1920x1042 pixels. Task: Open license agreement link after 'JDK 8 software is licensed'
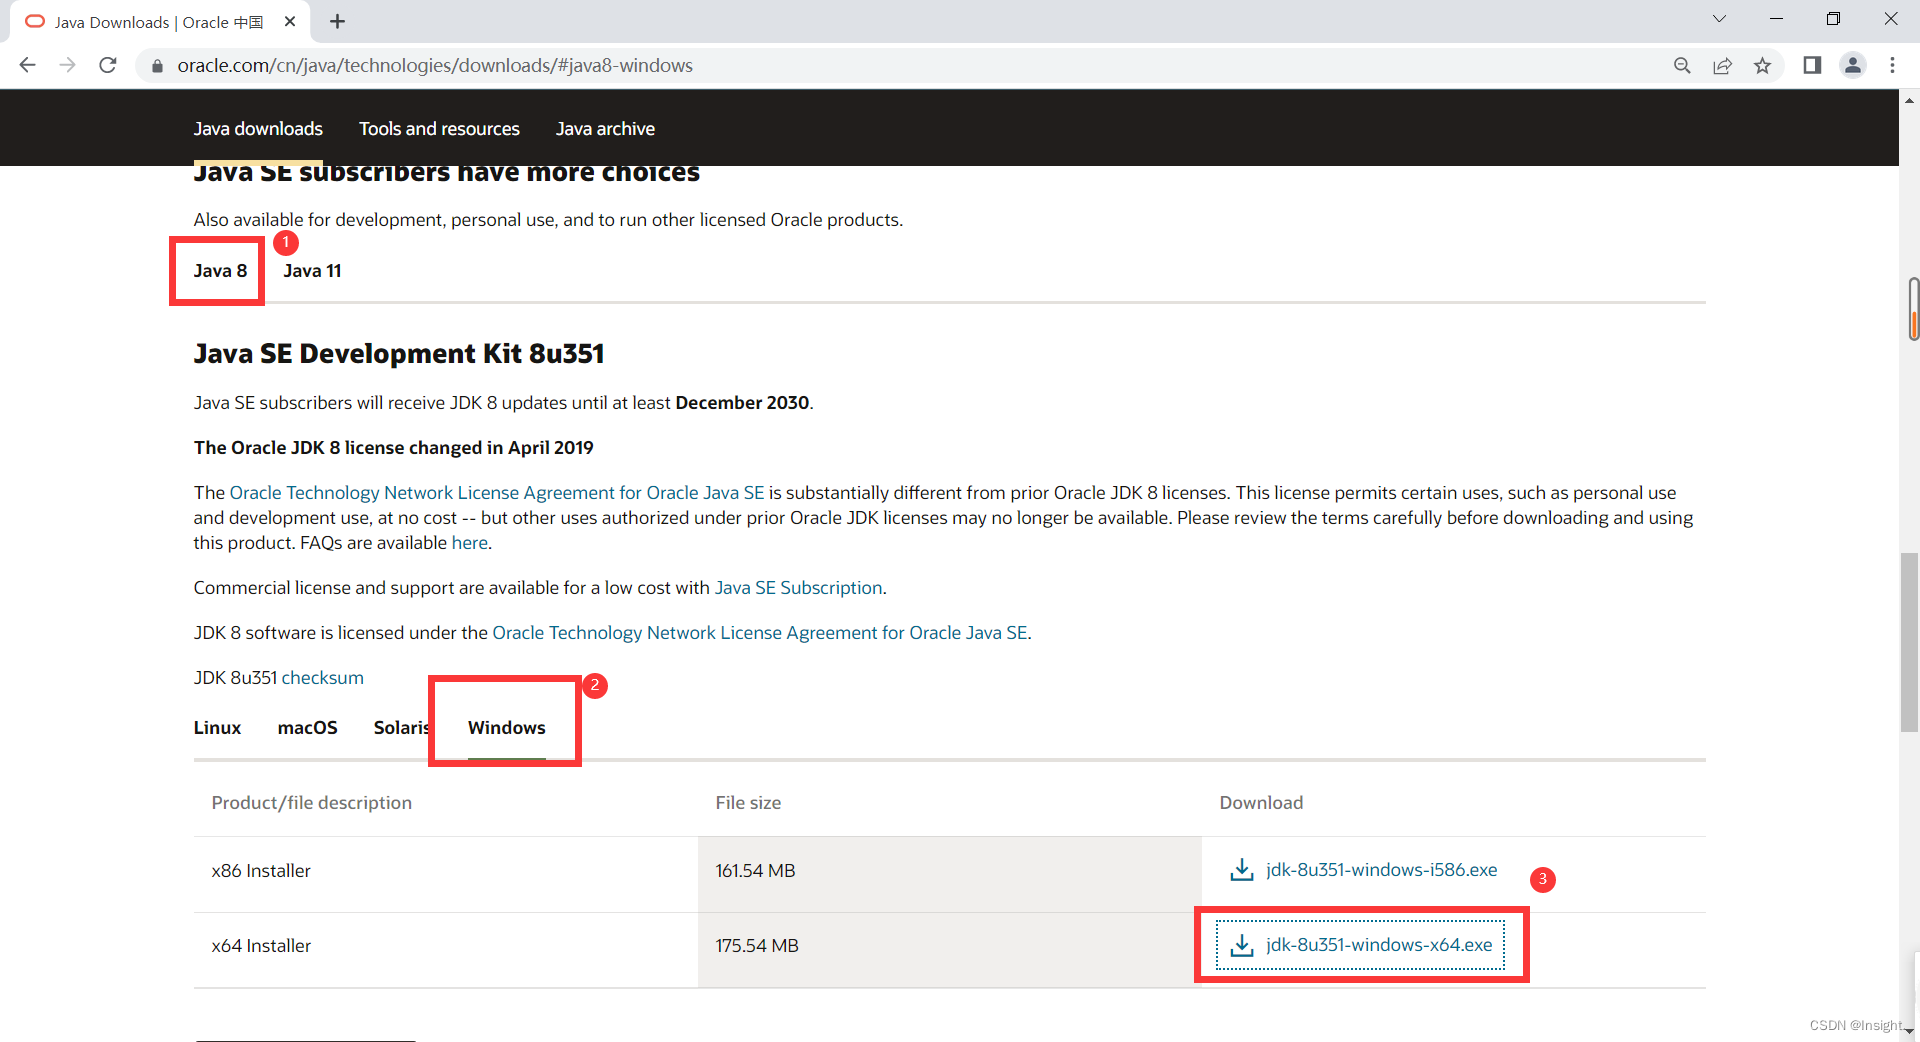760,633
